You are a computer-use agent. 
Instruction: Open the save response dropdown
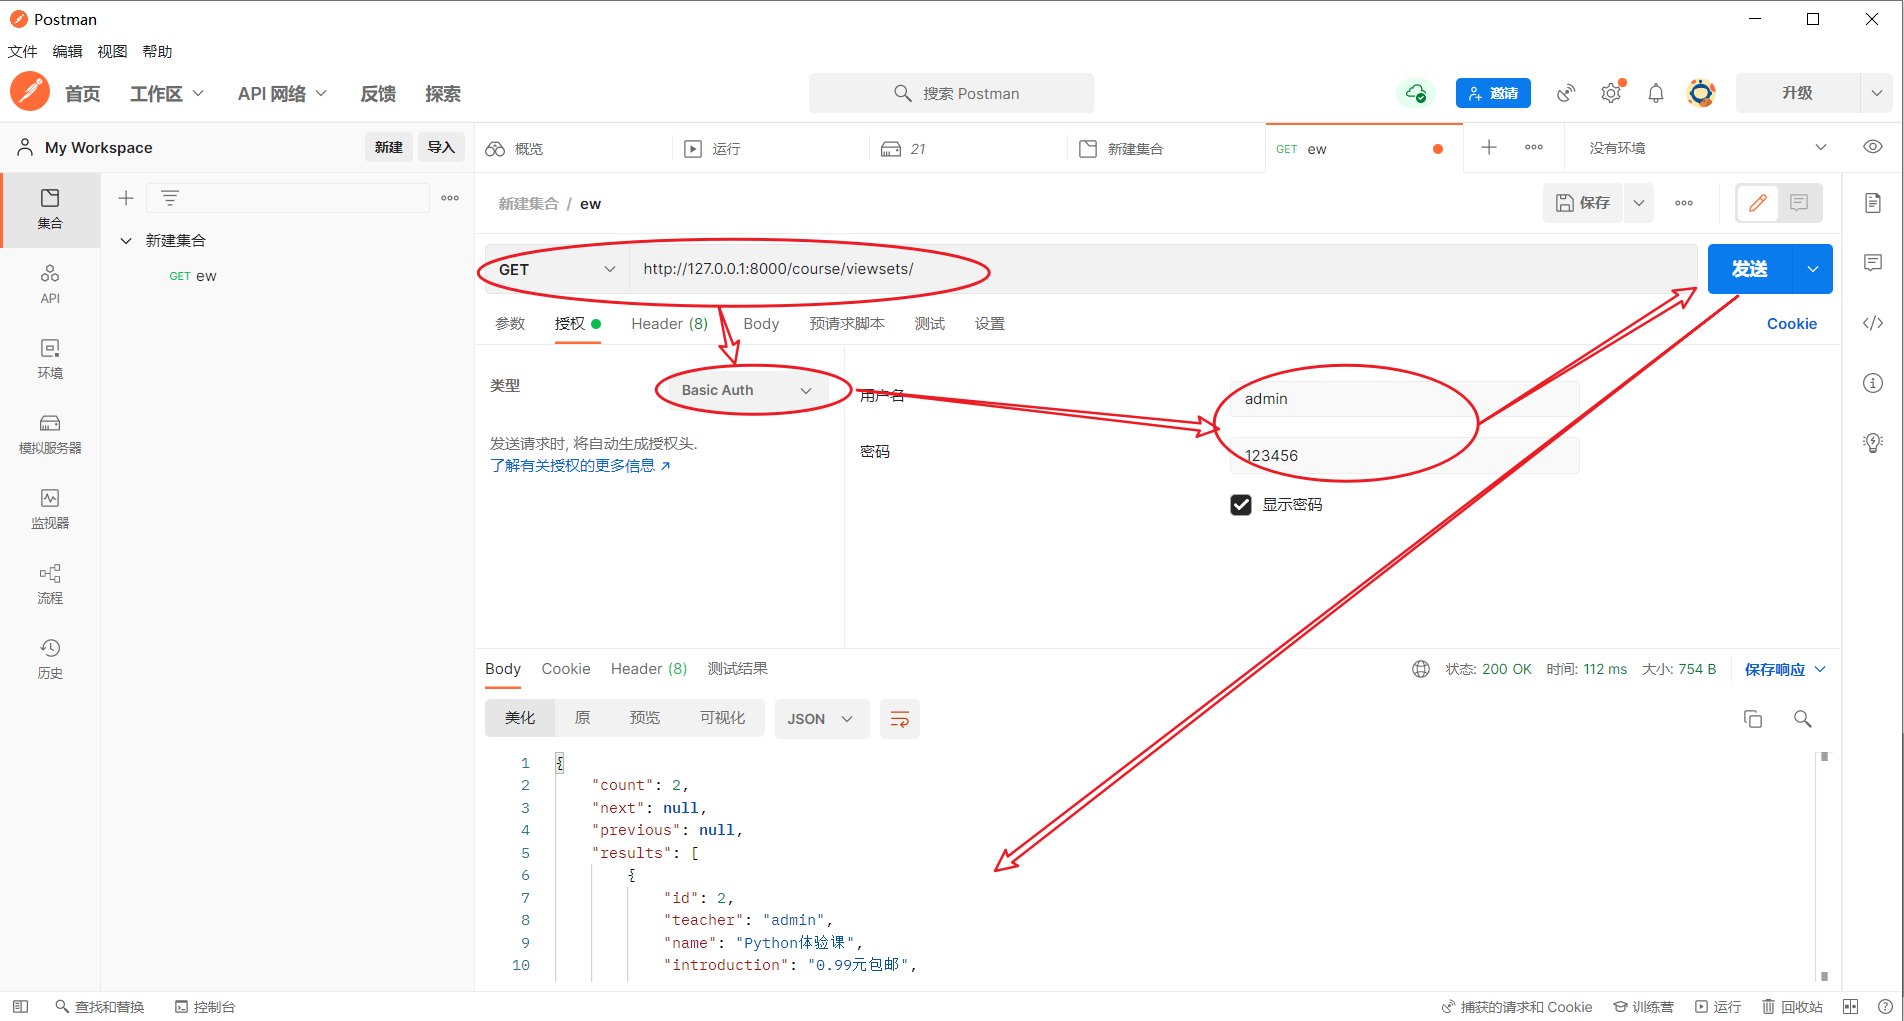[1785, 669]
